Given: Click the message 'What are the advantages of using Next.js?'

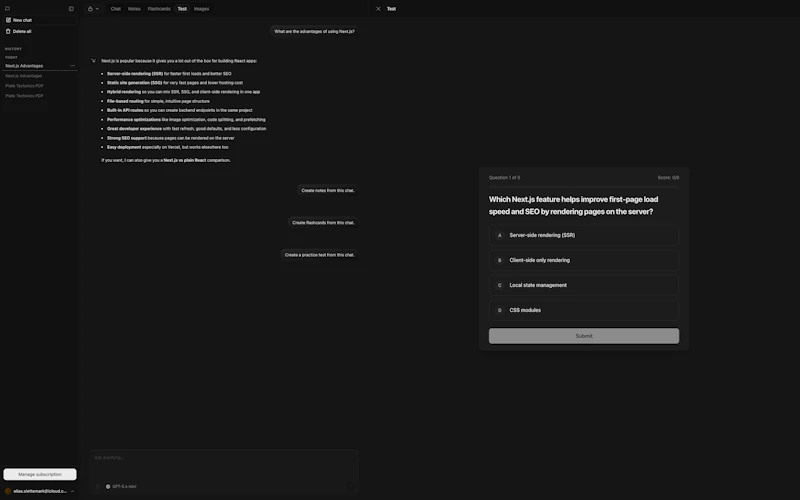Looking at the screenshot, I should point(314,31).
